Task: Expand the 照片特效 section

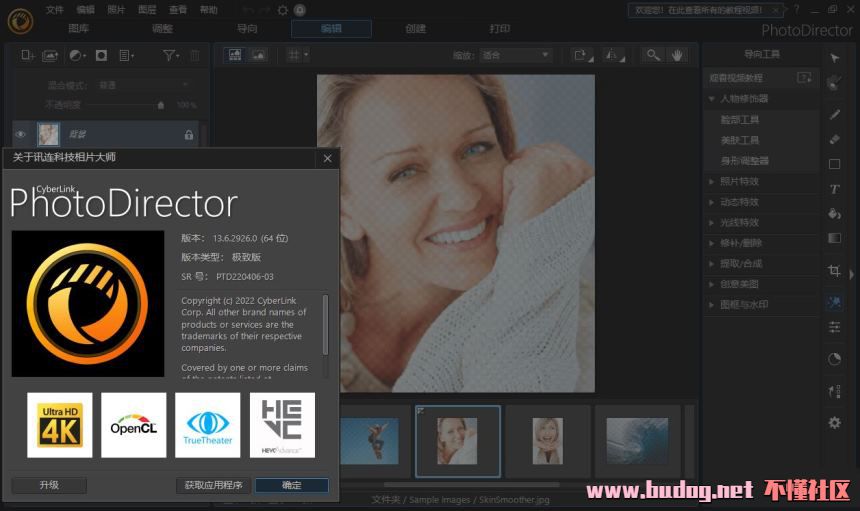Action: click(711, 181)
